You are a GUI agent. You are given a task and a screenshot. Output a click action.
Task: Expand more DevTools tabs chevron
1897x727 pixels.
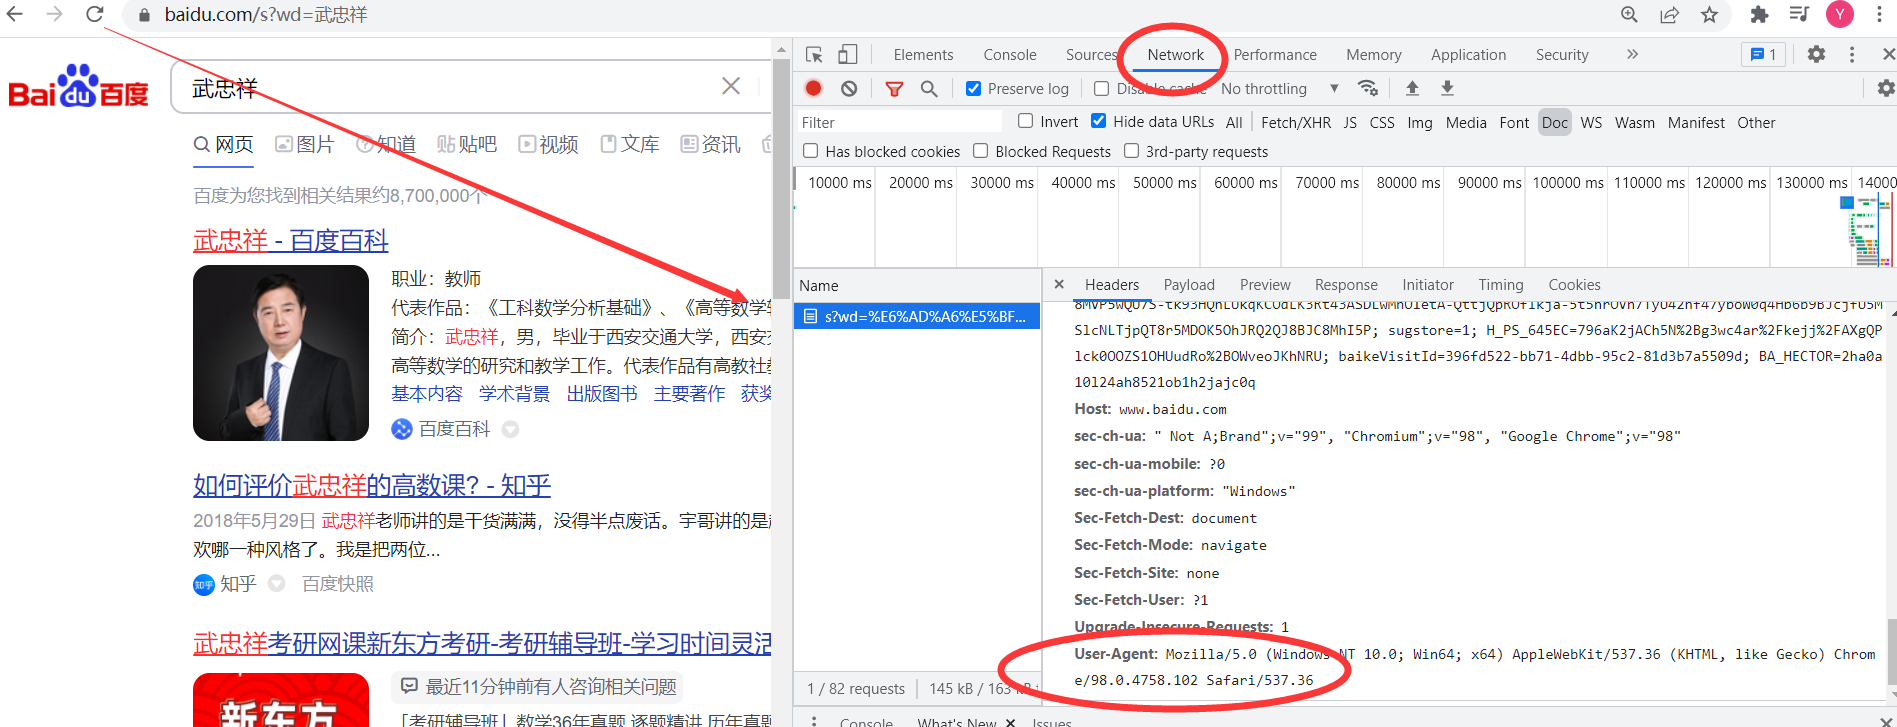1632,54
